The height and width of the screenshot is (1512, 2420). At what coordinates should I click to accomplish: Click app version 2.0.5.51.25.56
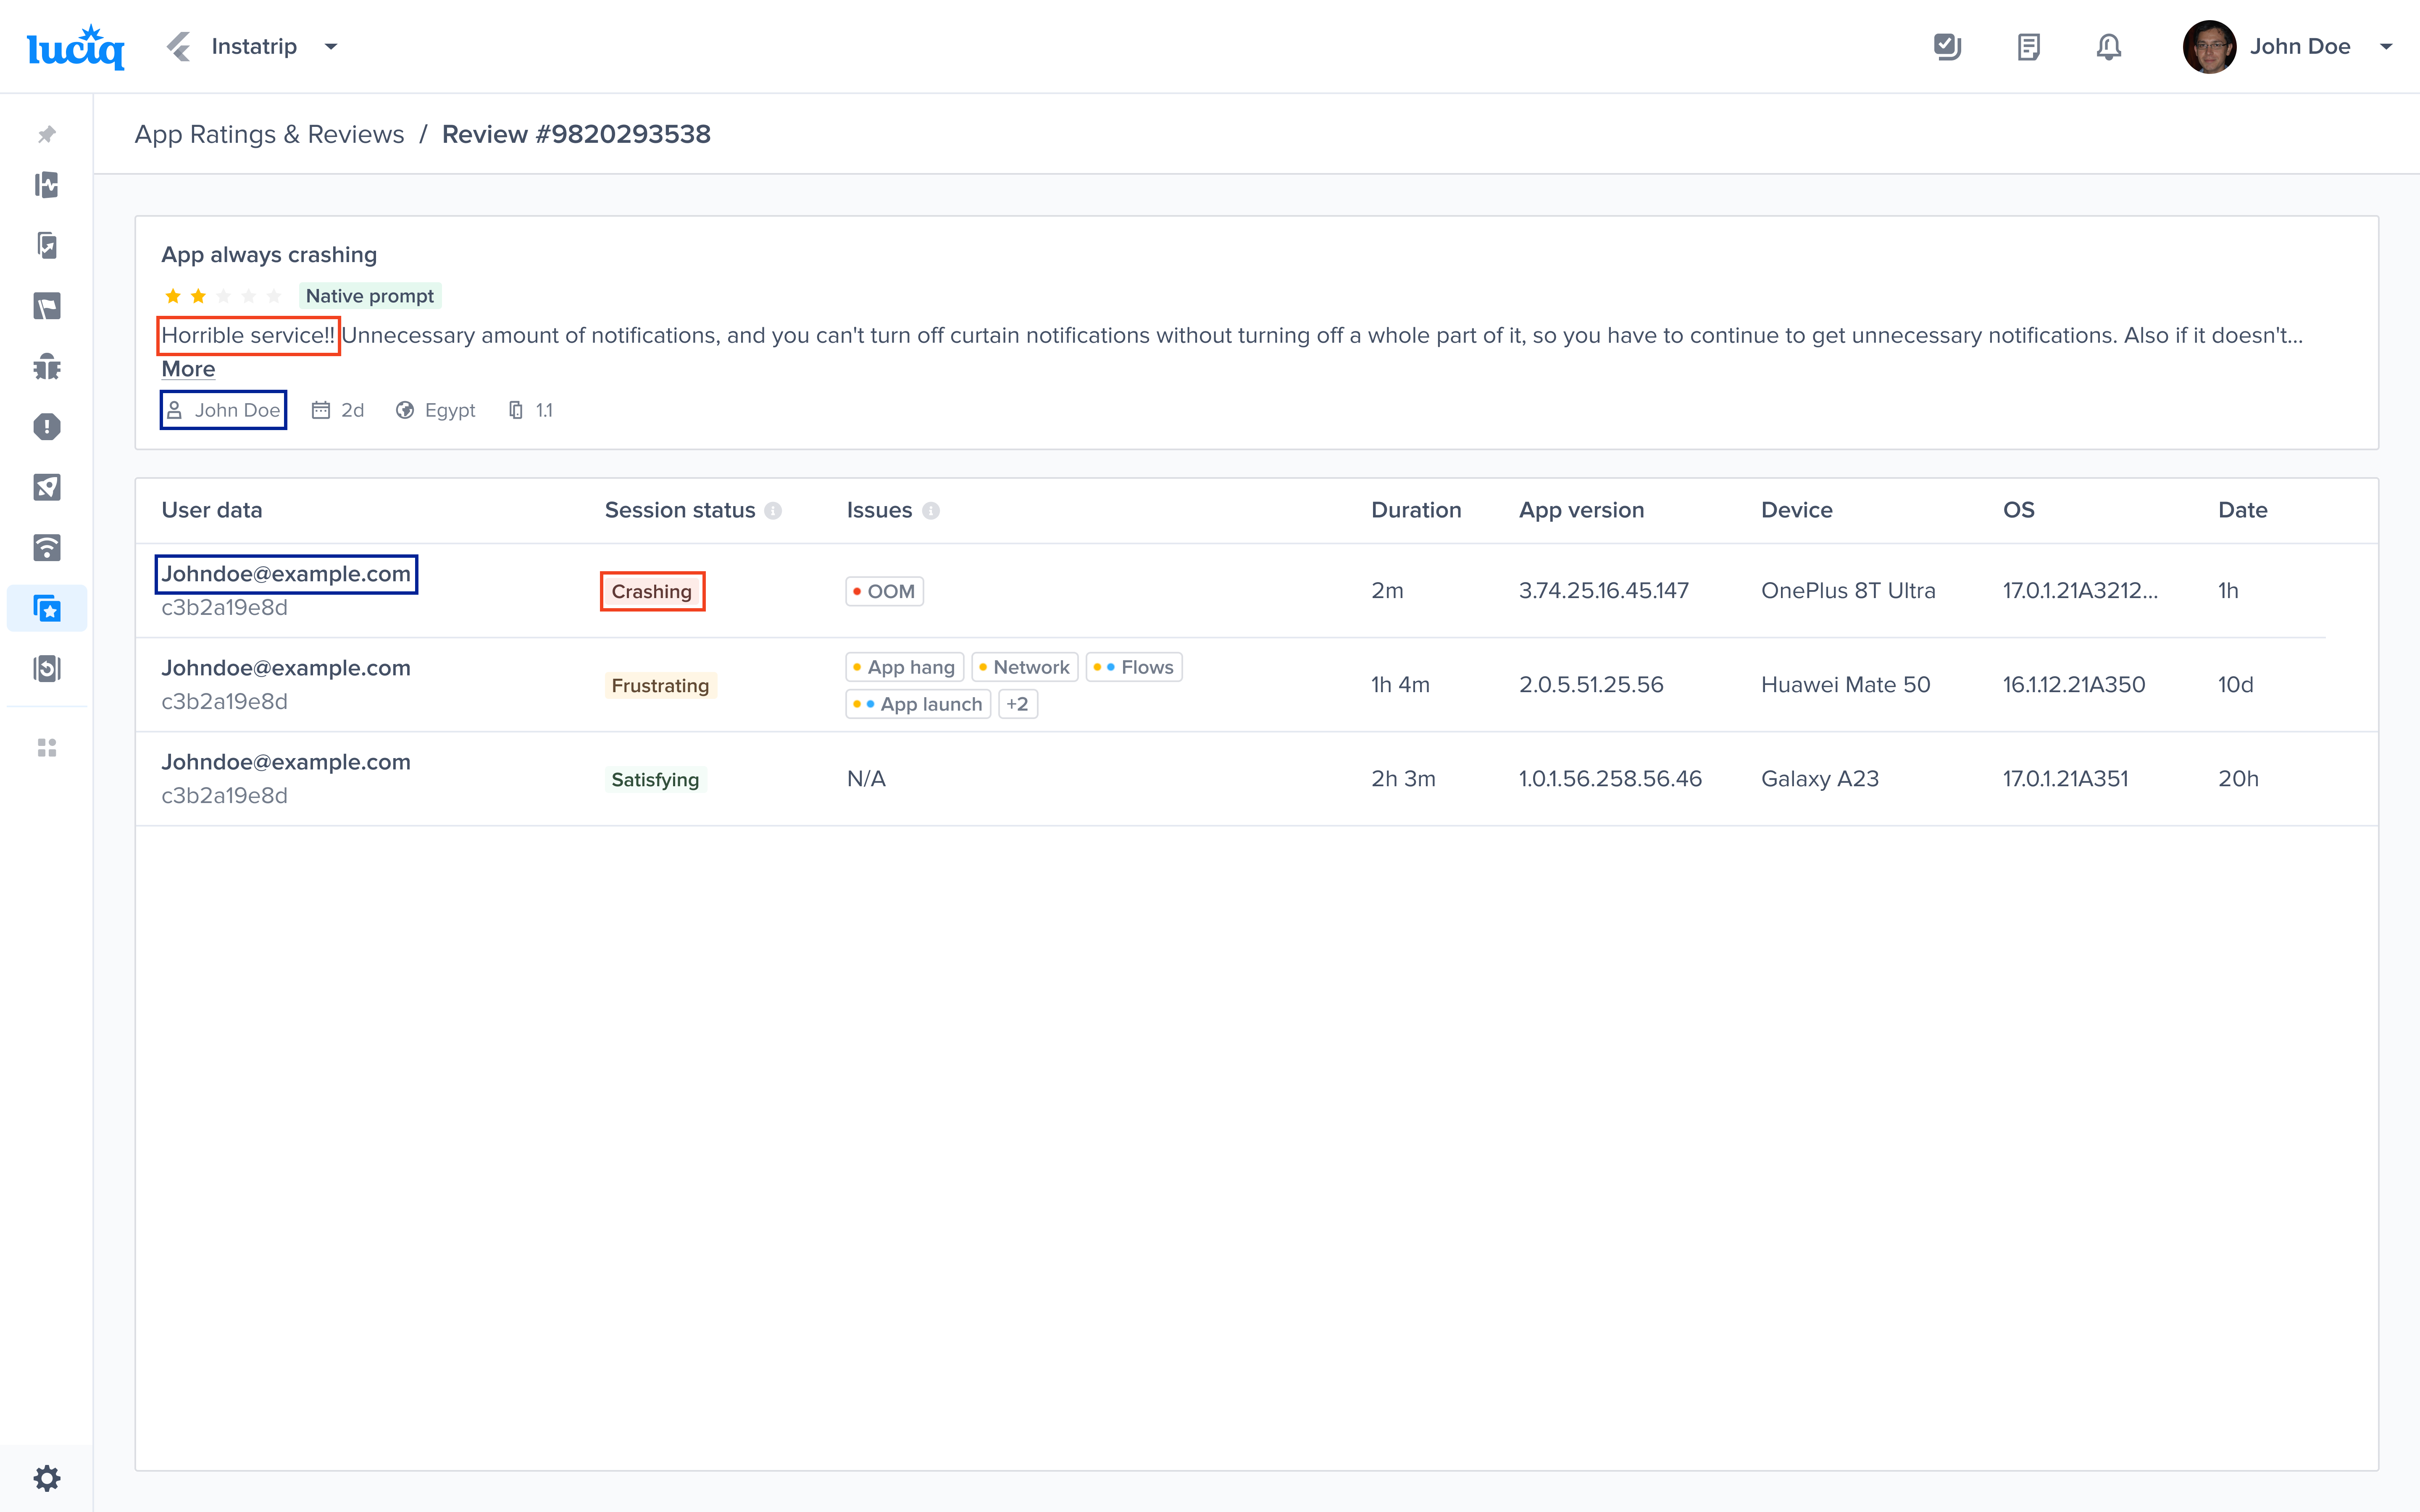pyautogui.click(x=1591, y=684)
